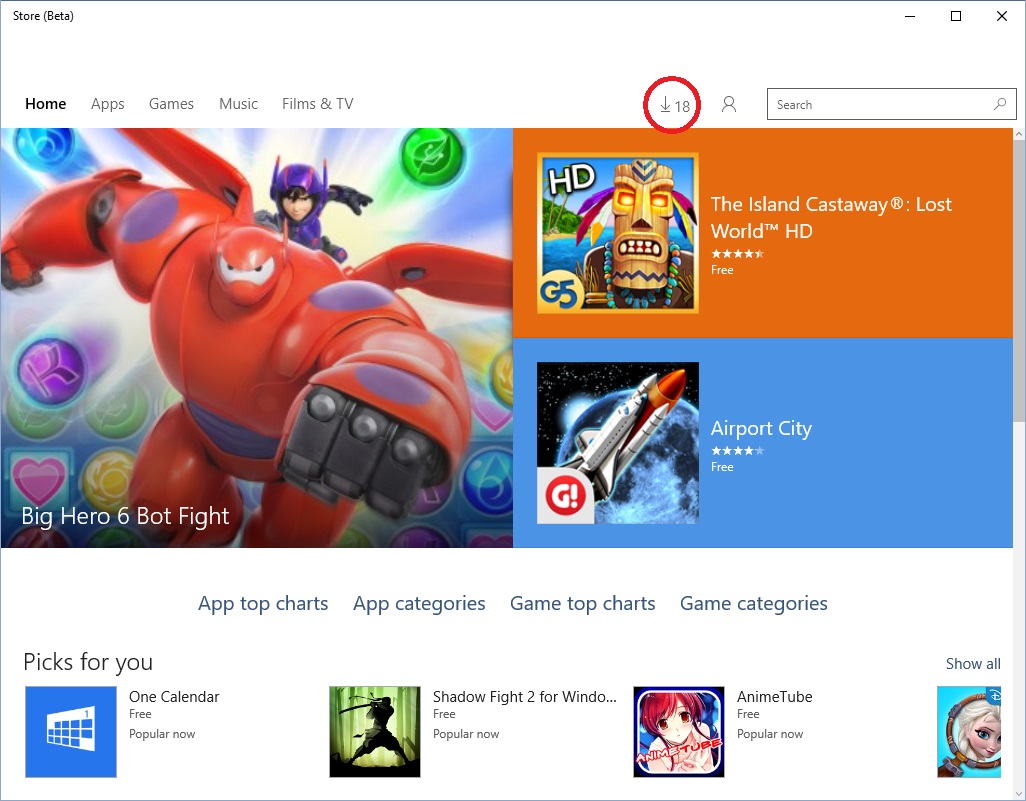
Task: Open The Island Castaway app icon
Action: (618, 233)
